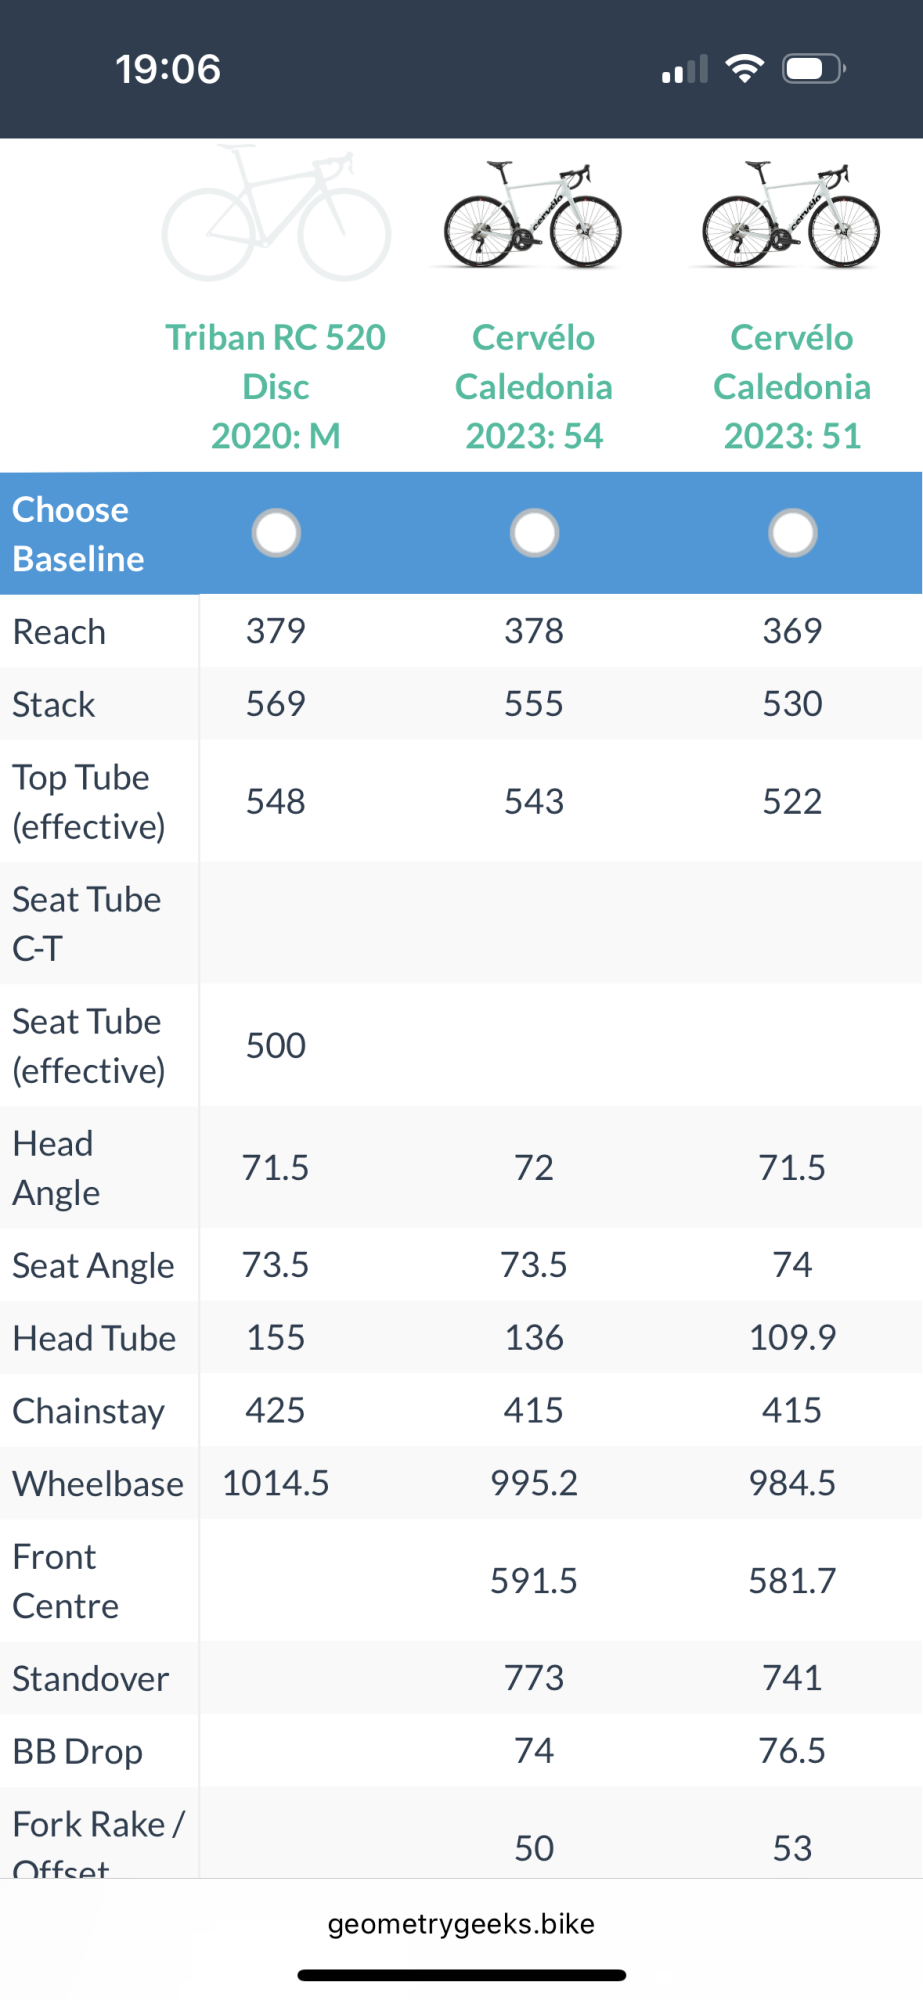
Task: Open Triban RC 520 Disc 2020: M link
Action: click(x=276, y=387)
